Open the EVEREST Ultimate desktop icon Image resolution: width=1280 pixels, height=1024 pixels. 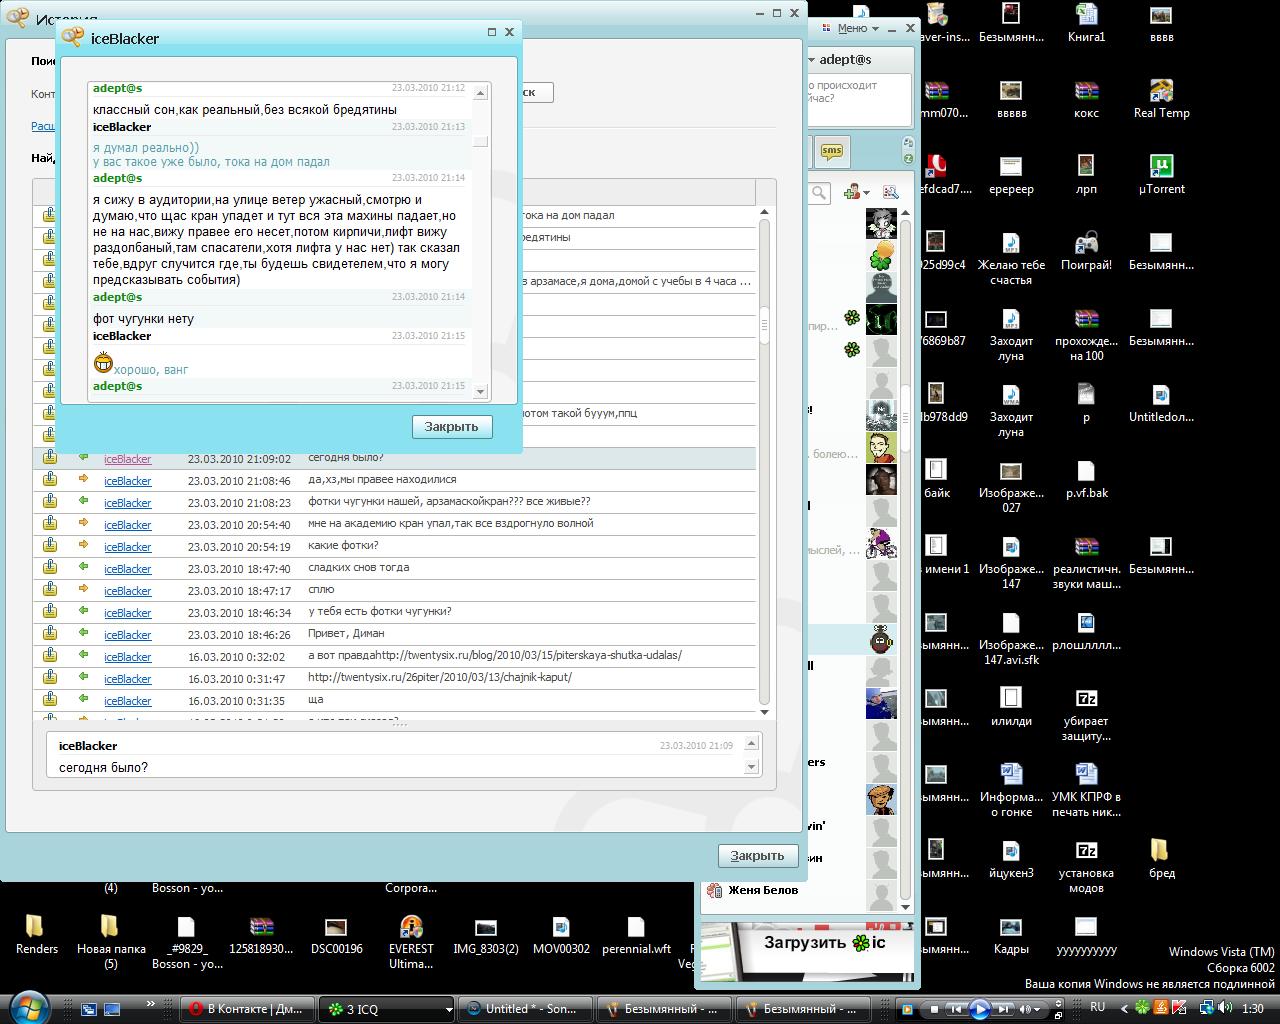click(x=410, y=928)
